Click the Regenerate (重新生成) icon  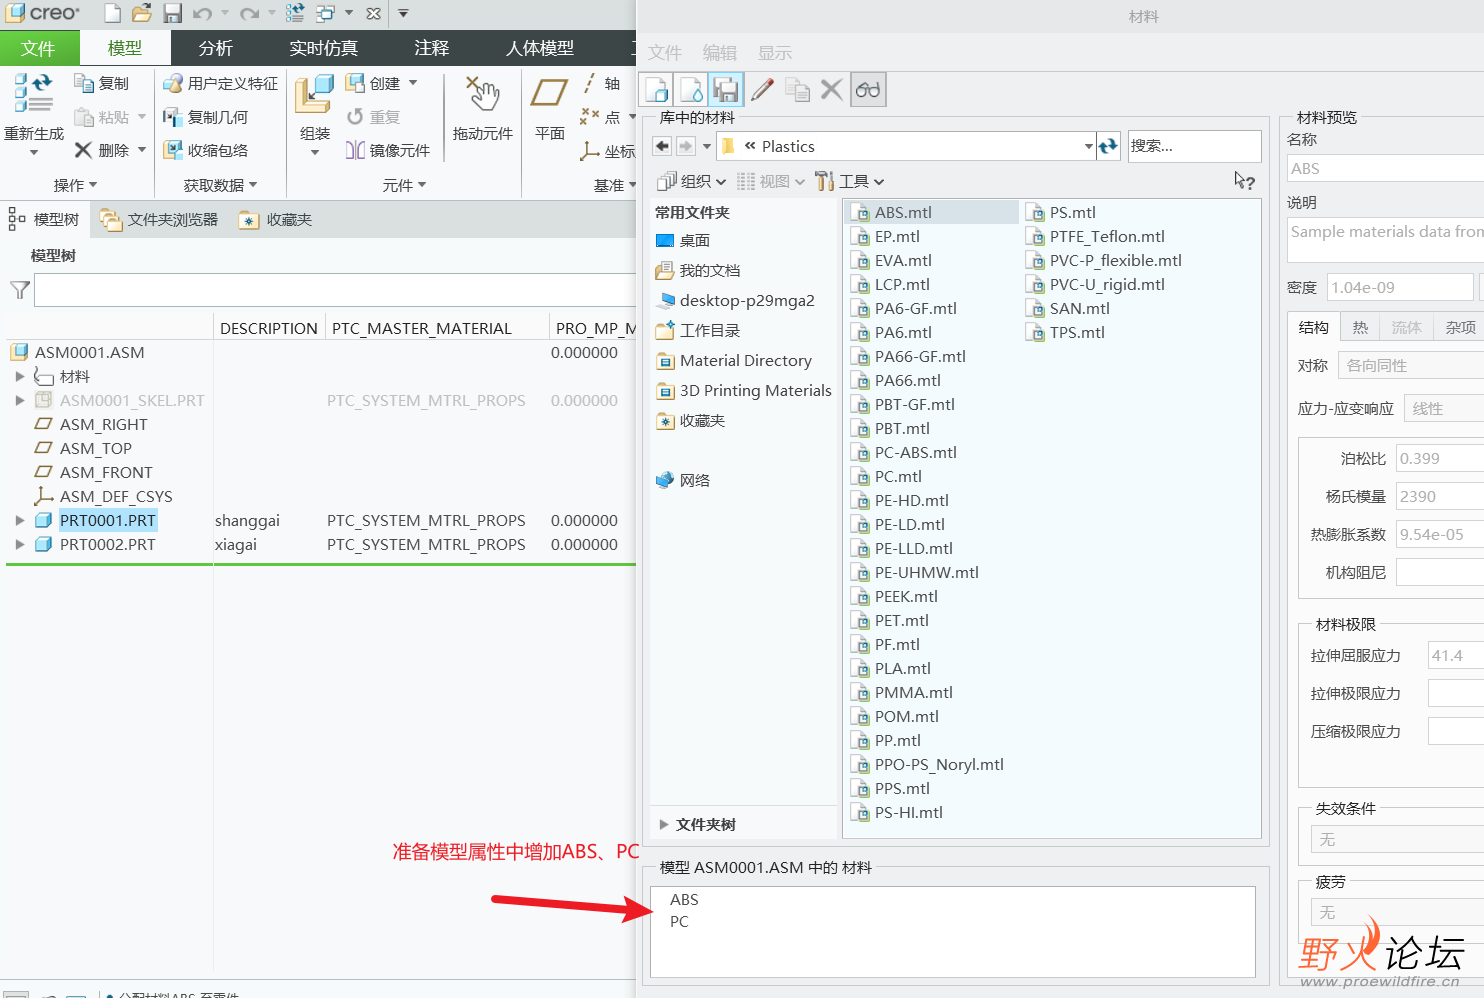pos(33,94)
